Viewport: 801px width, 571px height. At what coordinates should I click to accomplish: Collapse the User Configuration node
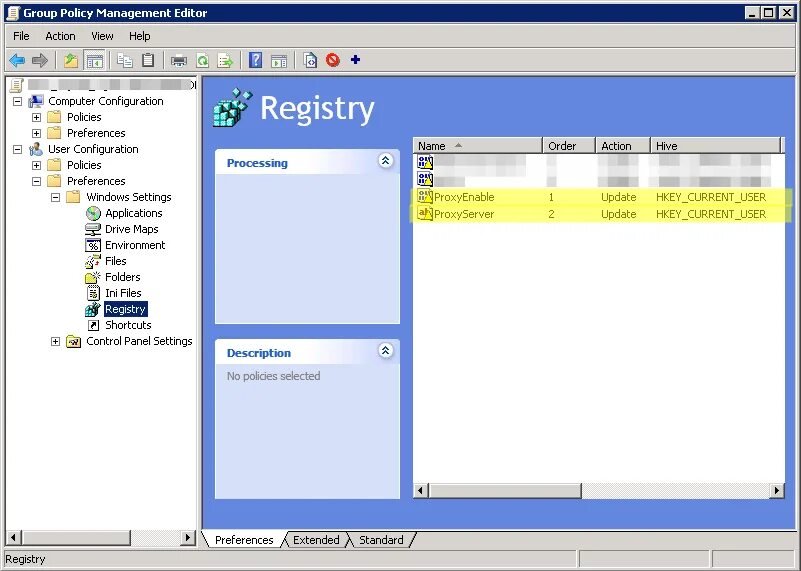tap(17, 149)
